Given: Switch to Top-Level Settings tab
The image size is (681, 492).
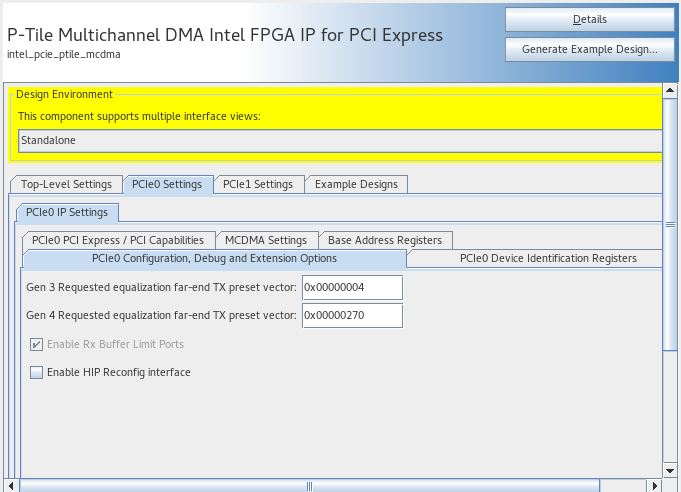Looking at the screenshot, I should click(66, 184).
